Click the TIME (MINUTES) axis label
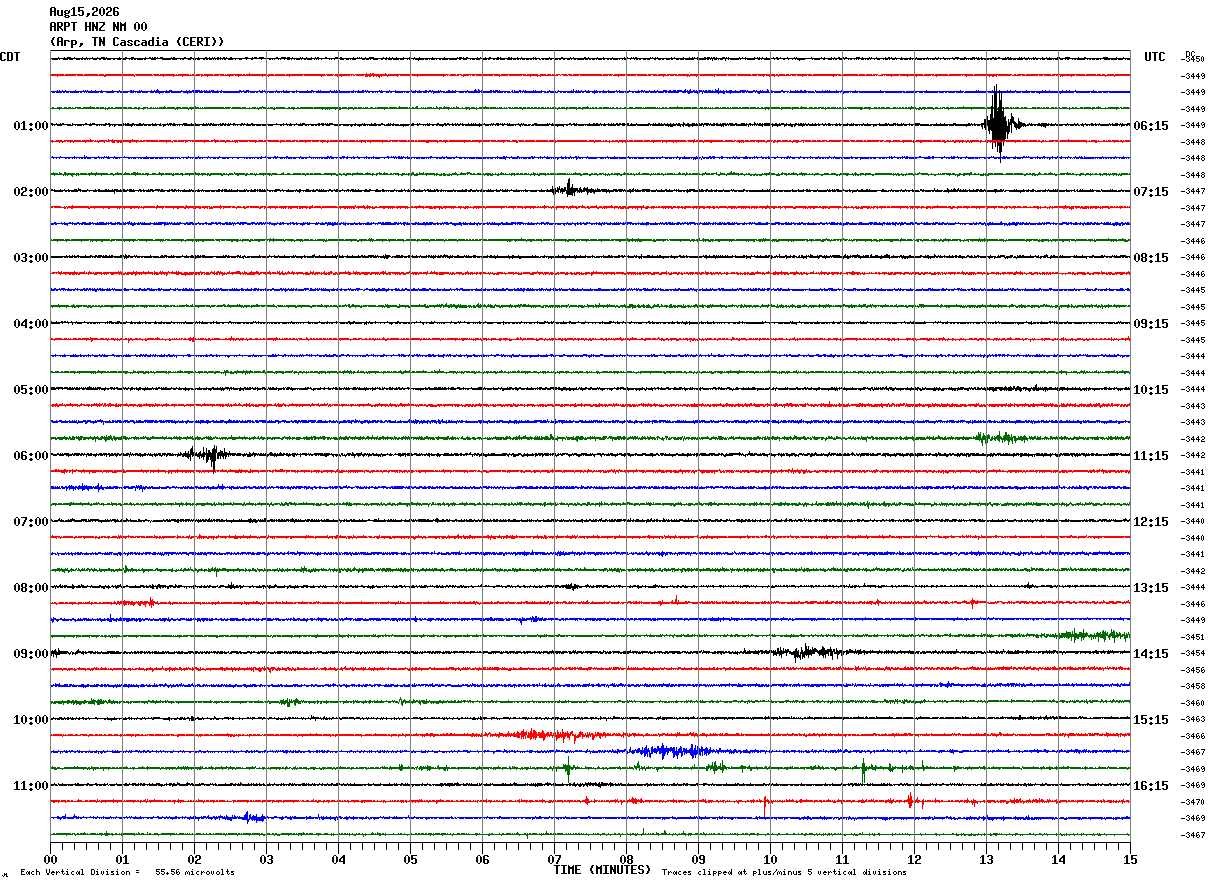This screenshot has height=886, width=1210. [x=602, y=870]
